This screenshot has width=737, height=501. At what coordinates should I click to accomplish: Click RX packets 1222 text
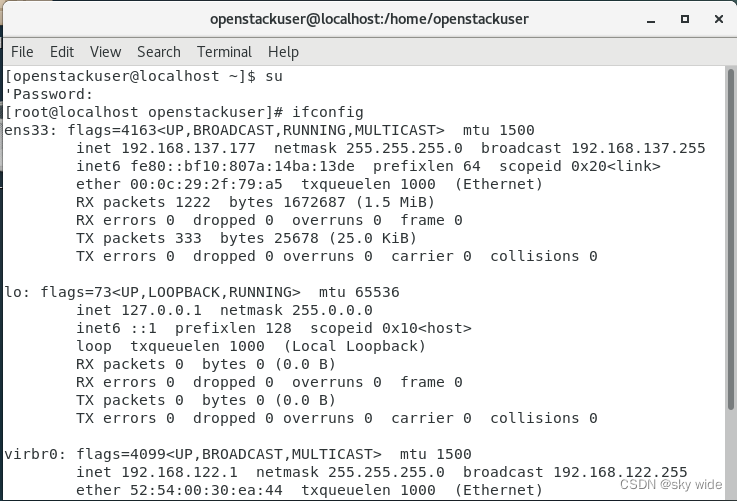pos(143,202)
